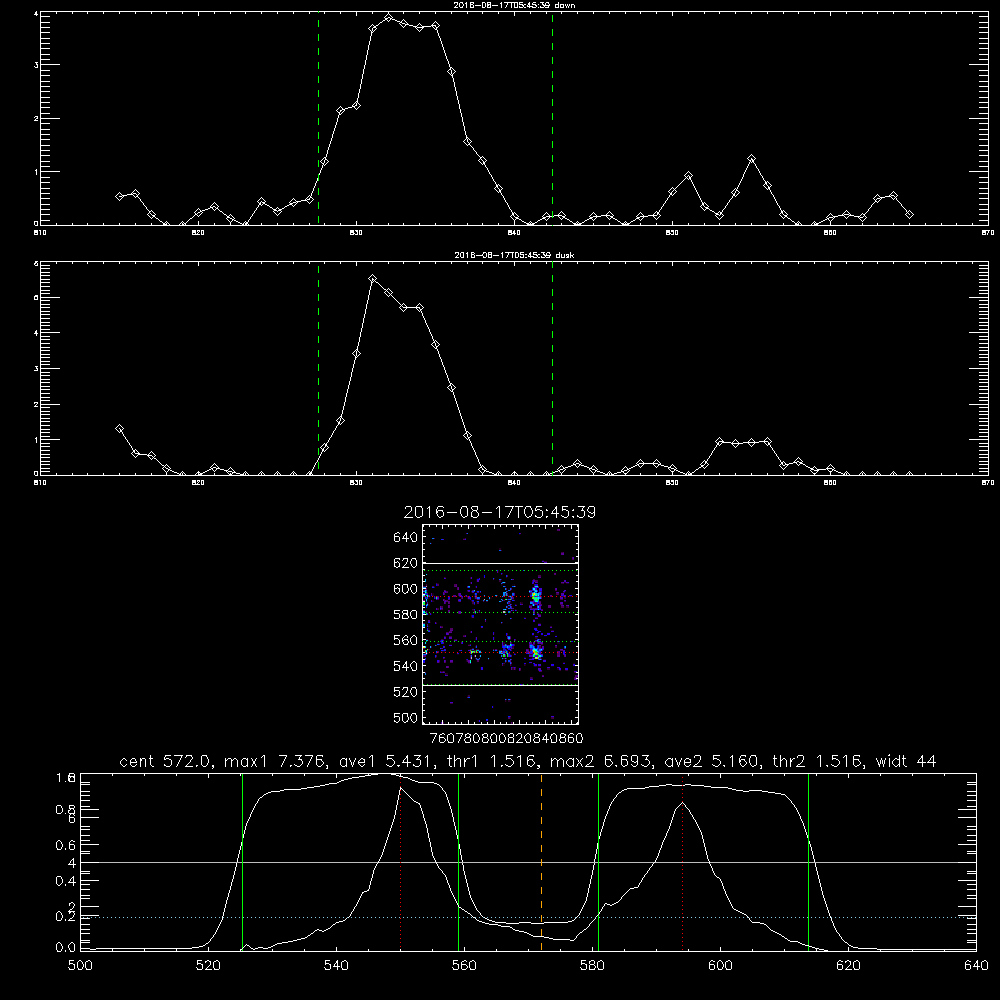Click heat map y-axis label "640"
The width and height of the screenshot is (1000, 1000).
tap(406, 537)
